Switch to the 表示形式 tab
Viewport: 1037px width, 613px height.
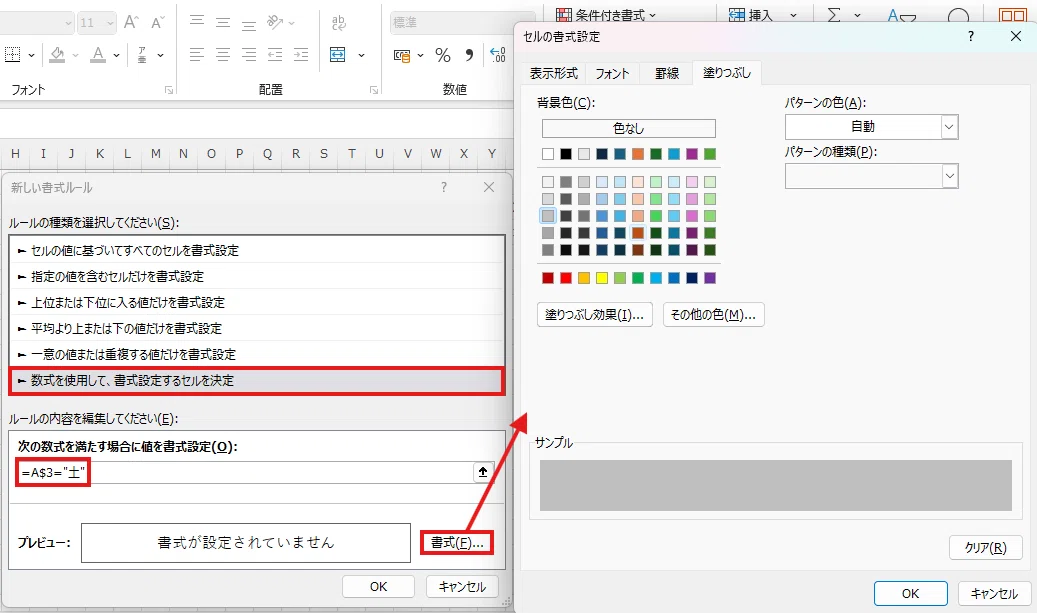point(554,73)
